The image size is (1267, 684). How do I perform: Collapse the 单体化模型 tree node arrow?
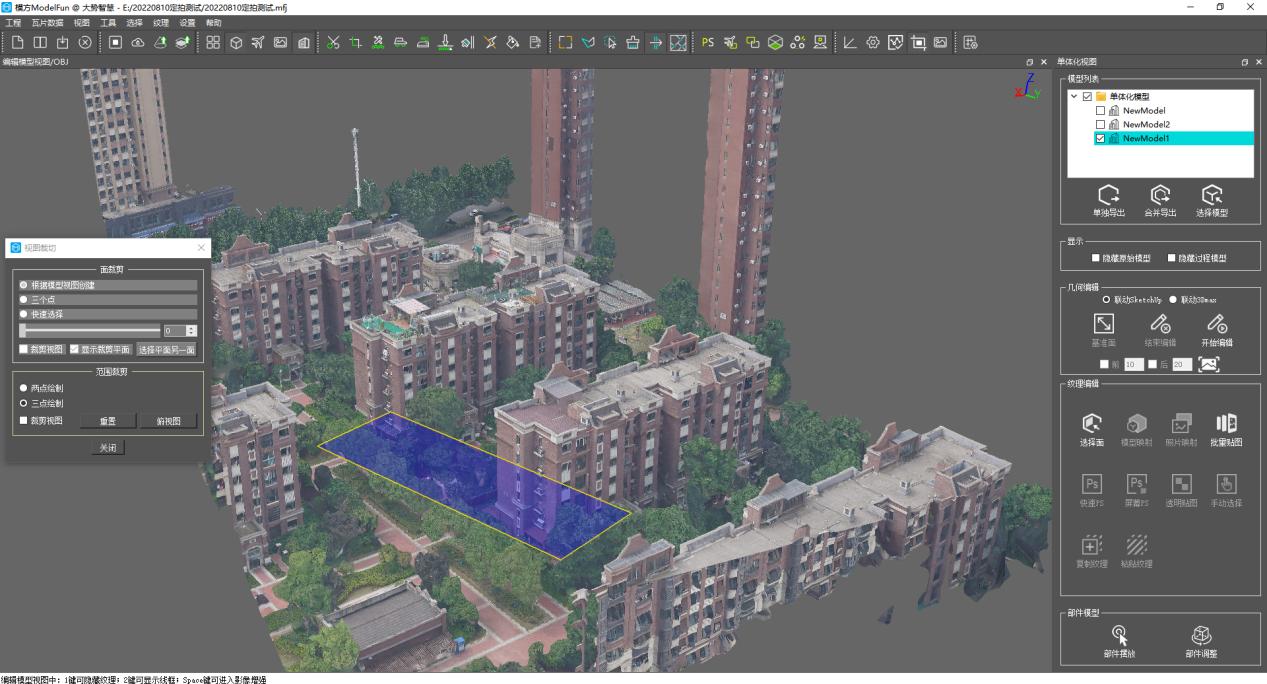1074,97
